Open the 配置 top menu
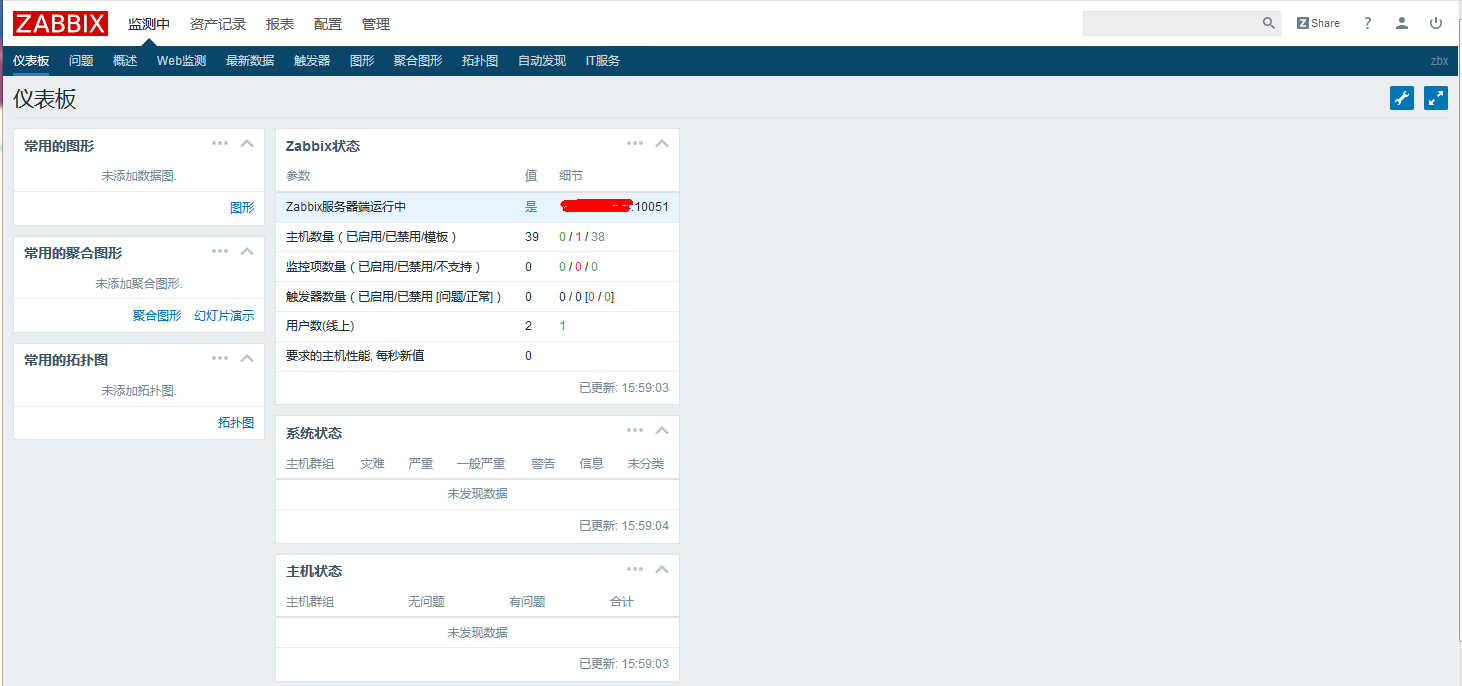1462x686 pixels. coord(328,24)
